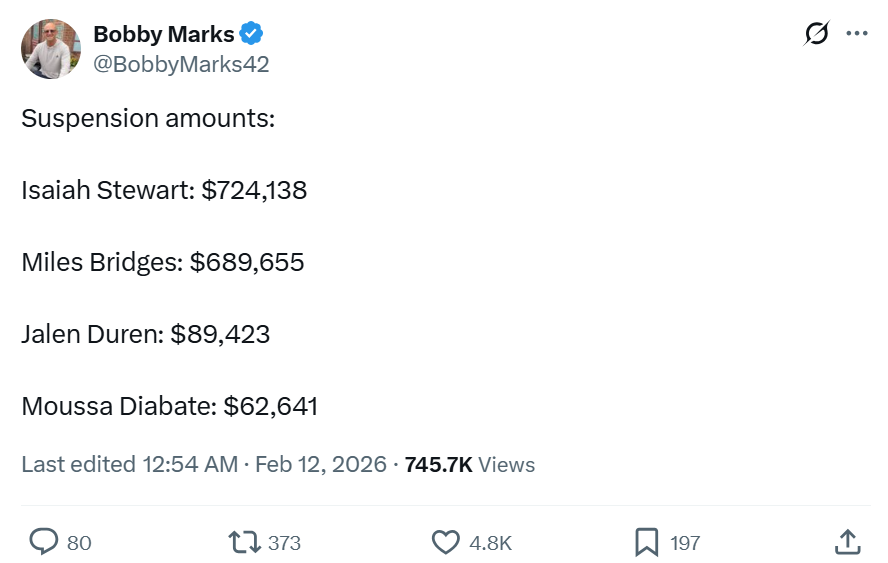The height and width of the screenshot is (563, 888).
Task: Click the blue verified checkmark badge
Action: 251,34
